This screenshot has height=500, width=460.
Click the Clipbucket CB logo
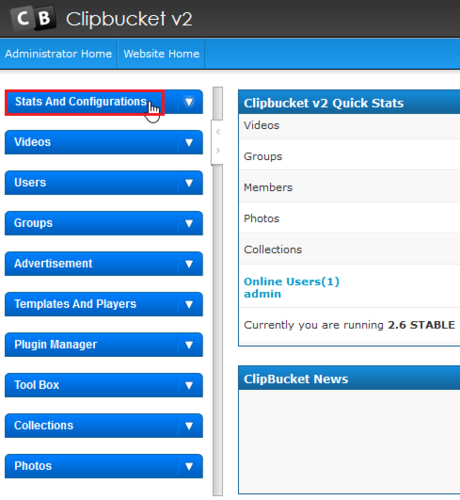(33, 18)
